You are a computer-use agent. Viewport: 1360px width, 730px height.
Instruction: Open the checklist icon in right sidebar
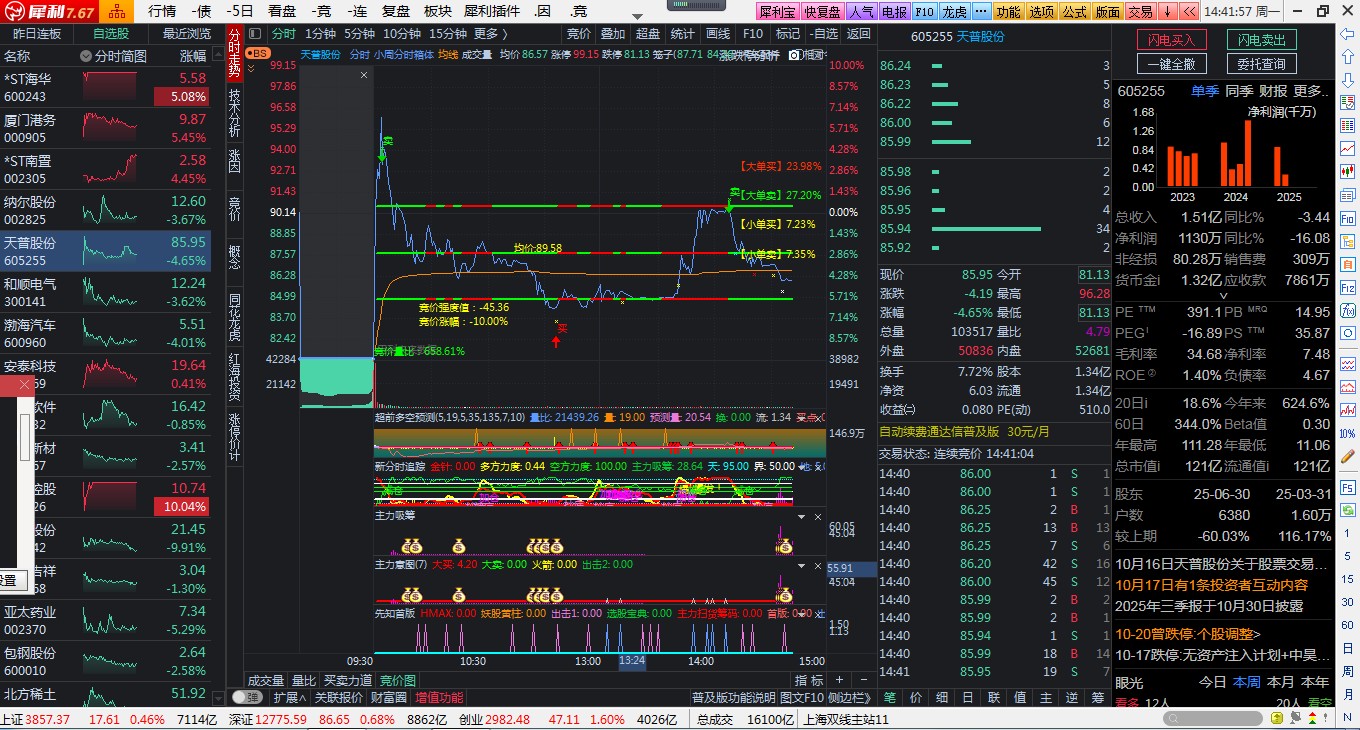point(1347,101)
